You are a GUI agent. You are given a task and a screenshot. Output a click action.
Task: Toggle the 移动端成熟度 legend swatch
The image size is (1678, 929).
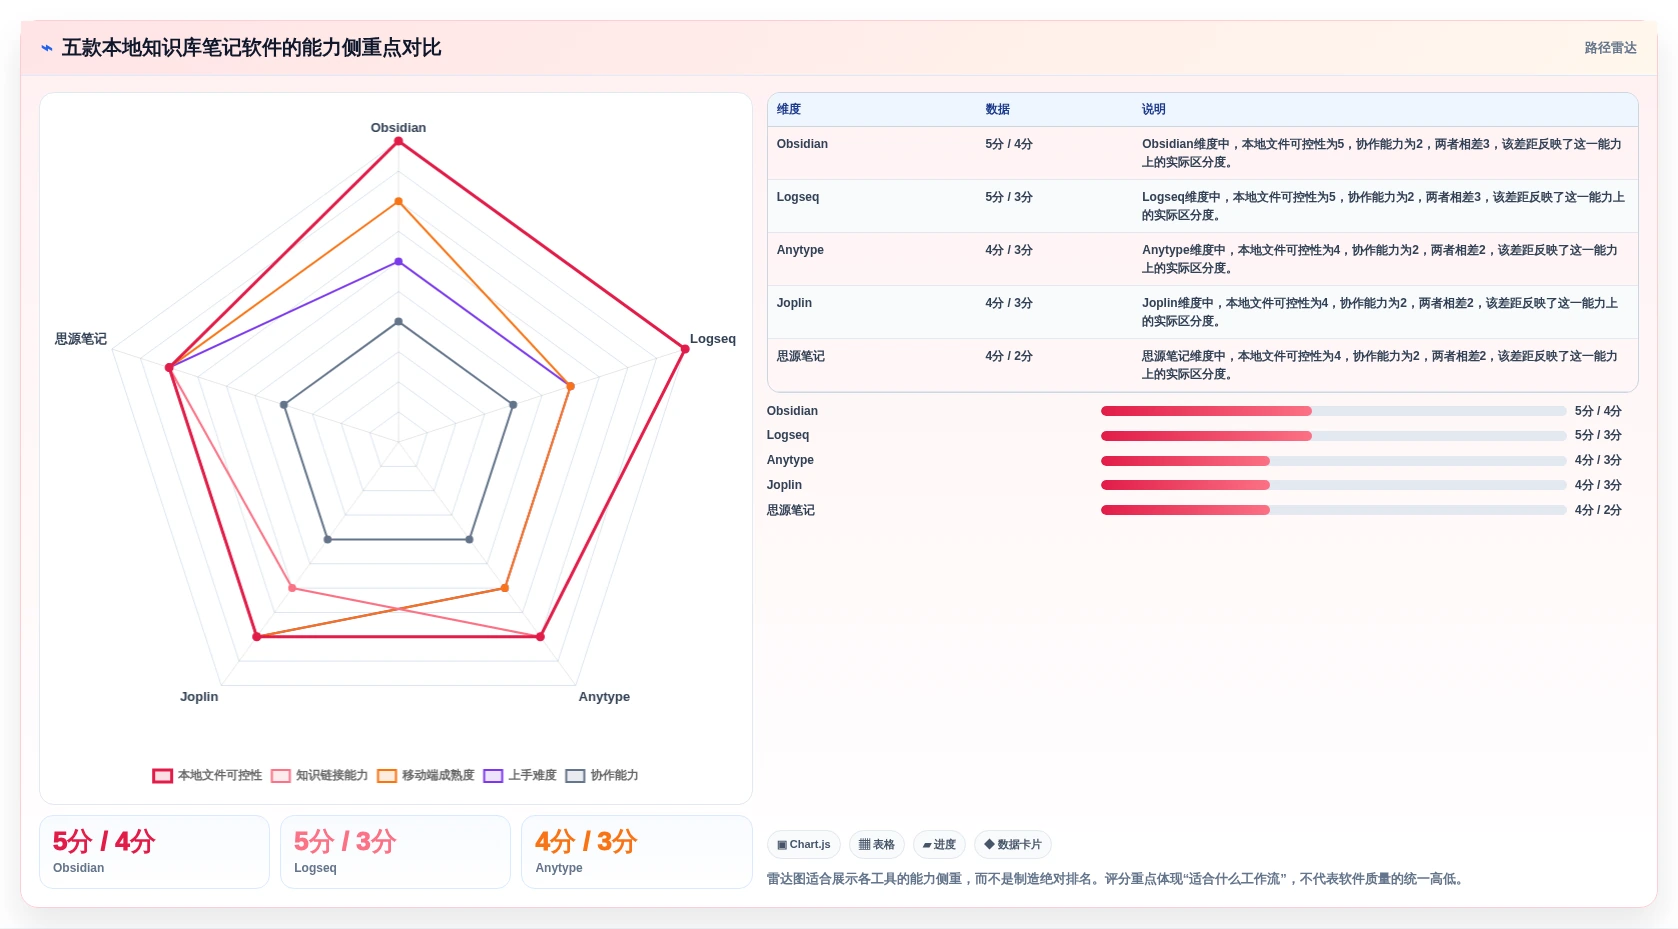[x=387, y=776]
